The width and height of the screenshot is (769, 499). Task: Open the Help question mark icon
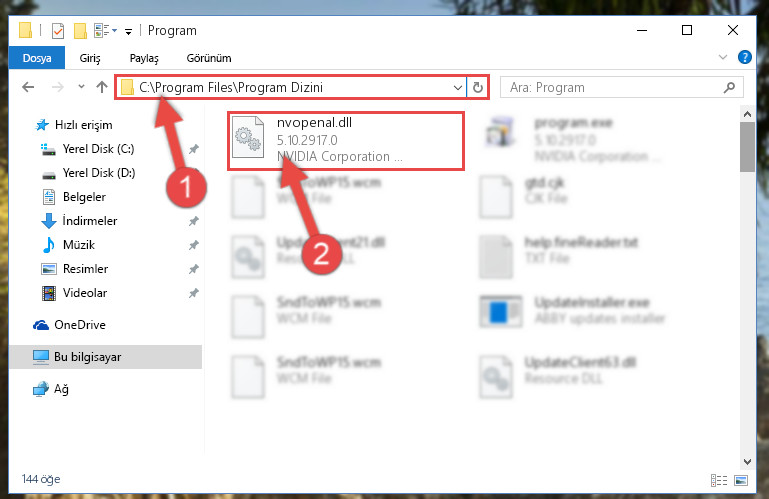click(x=744, y=57)
